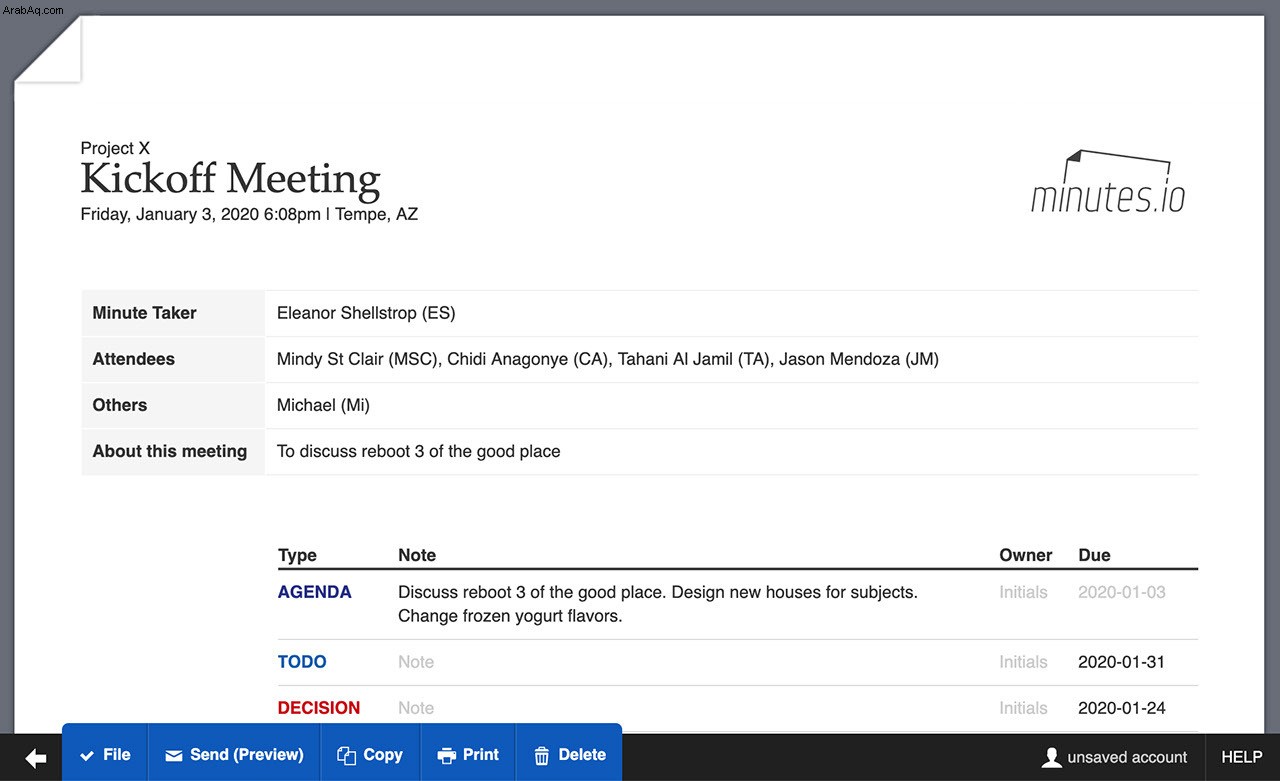Click the Copy pages icon
1280x781 pixels.
tap(346, 756)
